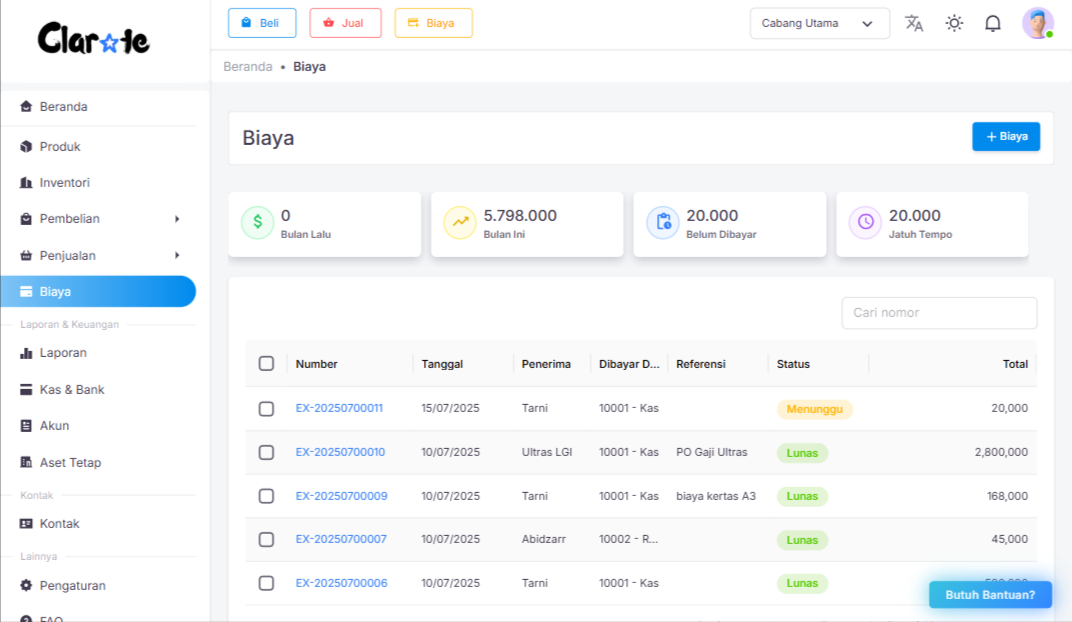1072x622 pixels.
Task: Click the Butuh Bantuan? help button
Action: point(990,595)
